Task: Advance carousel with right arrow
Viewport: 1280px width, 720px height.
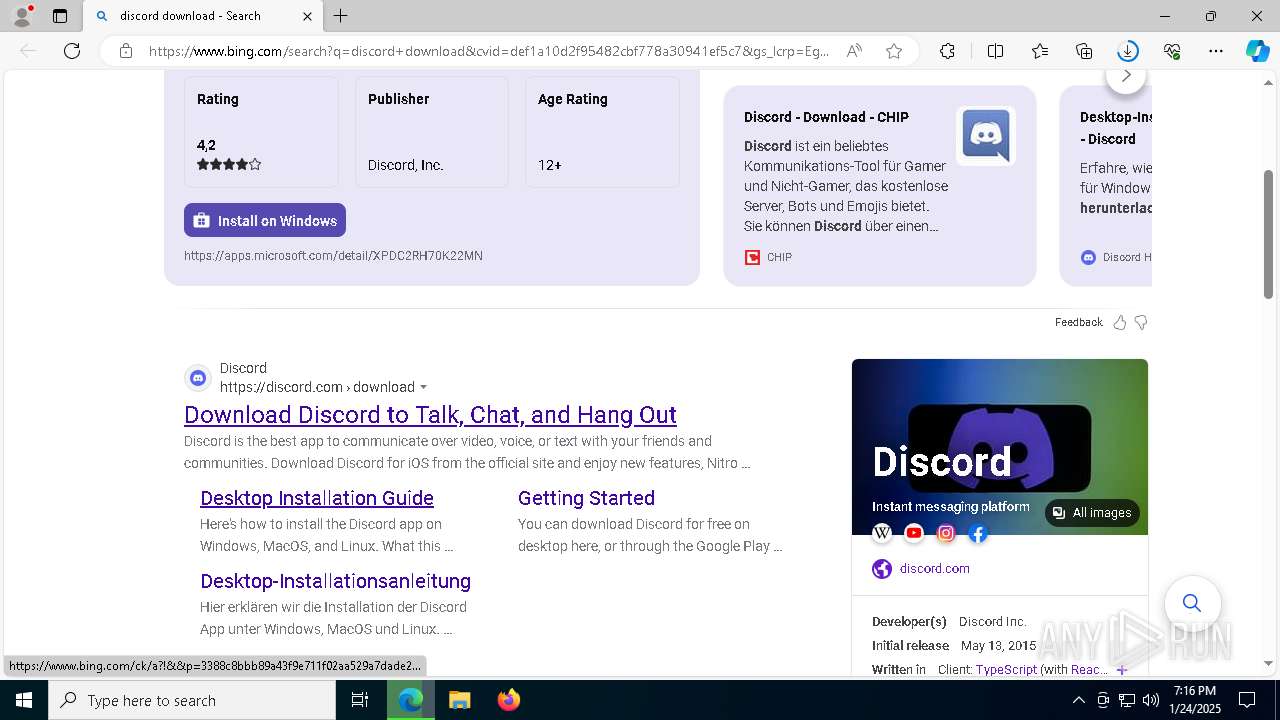Action: click(1126, 77)
